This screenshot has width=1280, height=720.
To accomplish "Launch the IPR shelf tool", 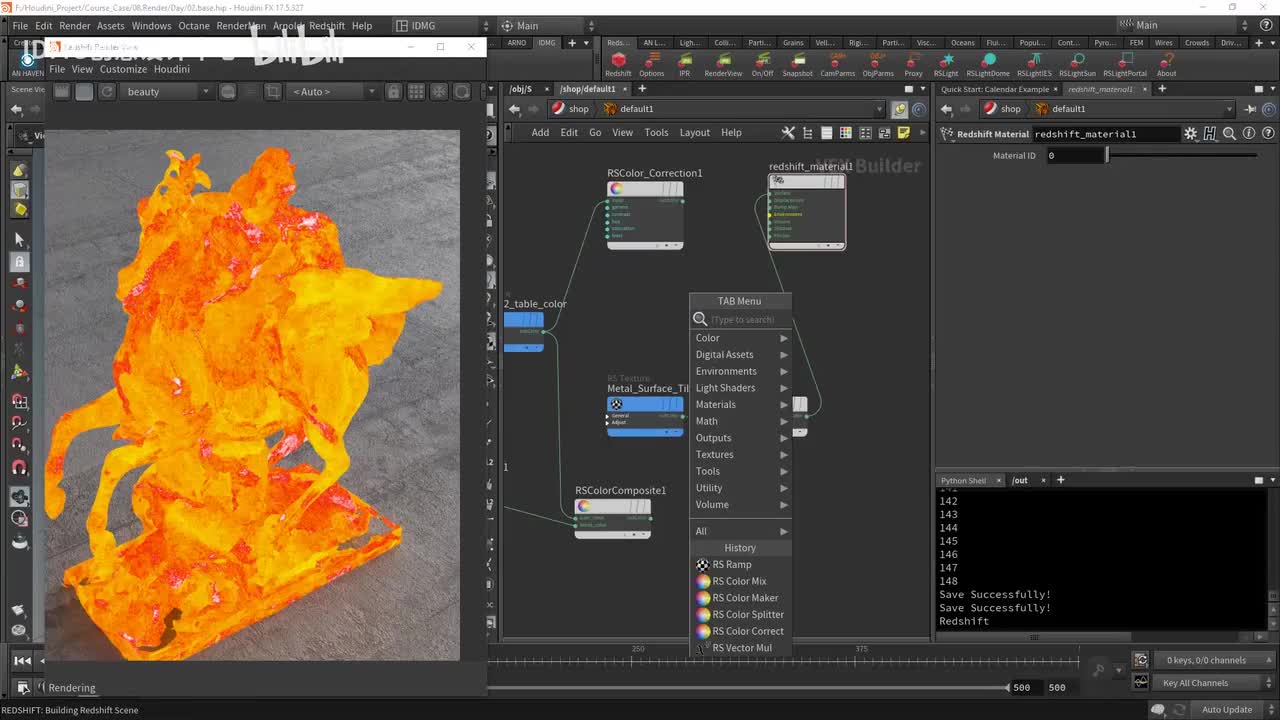I will tap(684, 62).
